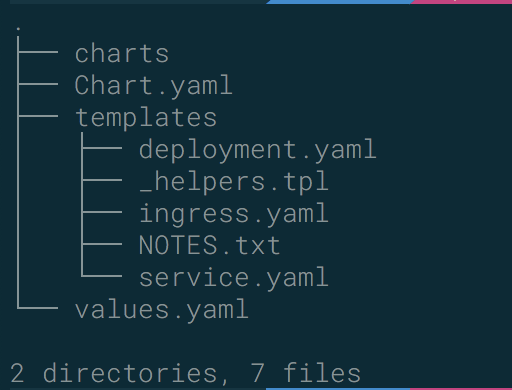Click the Chart.yaml file name
The image size is (512, 390).
153,85
